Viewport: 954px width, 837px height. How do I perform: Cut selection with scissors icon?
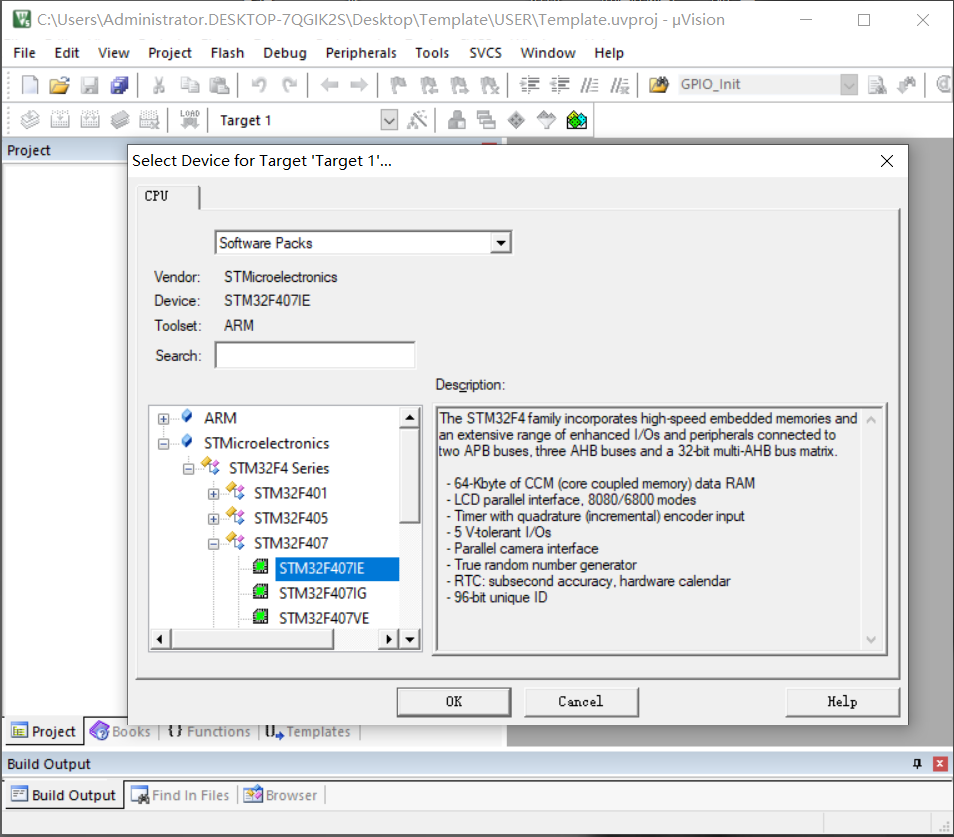coord(159,85)
